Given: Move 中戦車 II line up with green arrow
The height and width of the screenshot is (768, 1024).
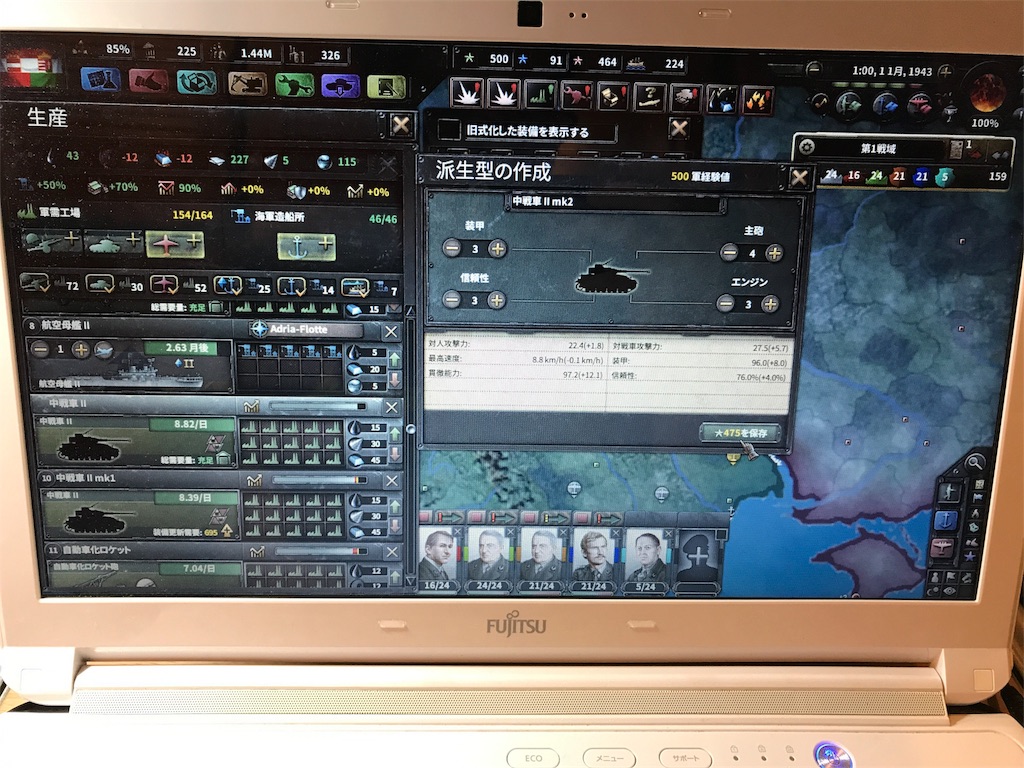Looking at the screenshot, I should (394, 433).
